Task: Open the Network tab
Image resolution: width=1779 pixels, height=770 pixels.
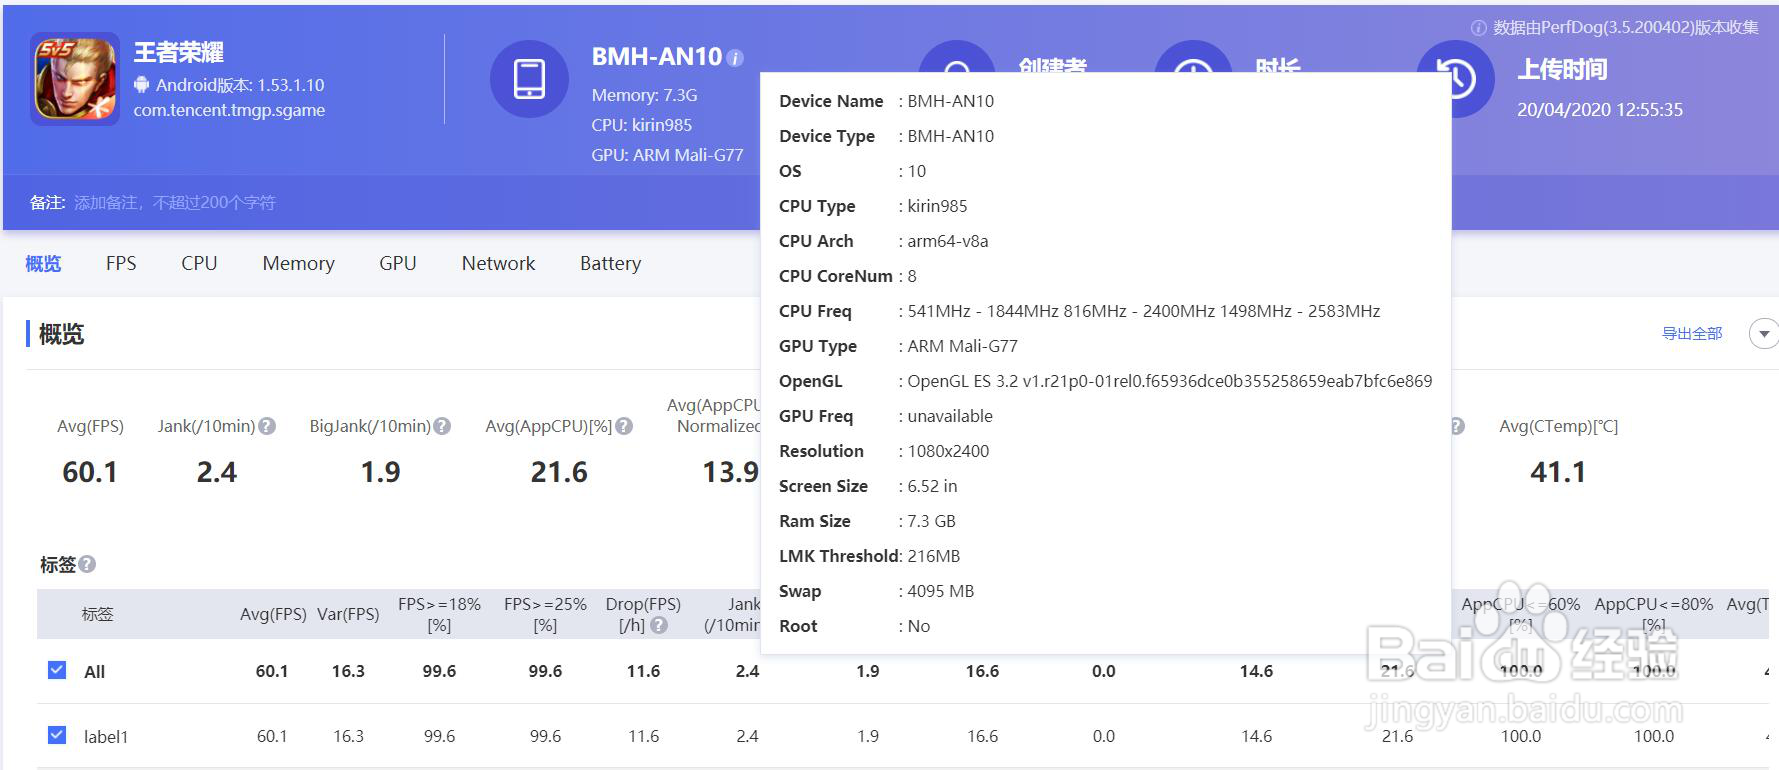Action: pos(498,263)
